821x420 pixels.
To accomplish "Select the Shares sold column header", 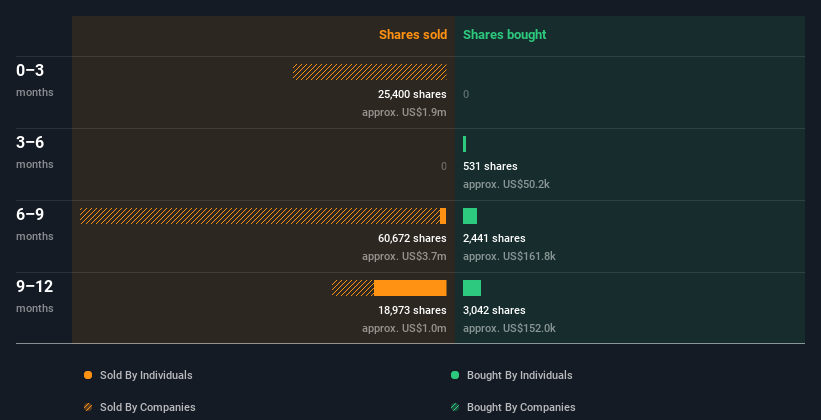I will (x=413, y=35).
